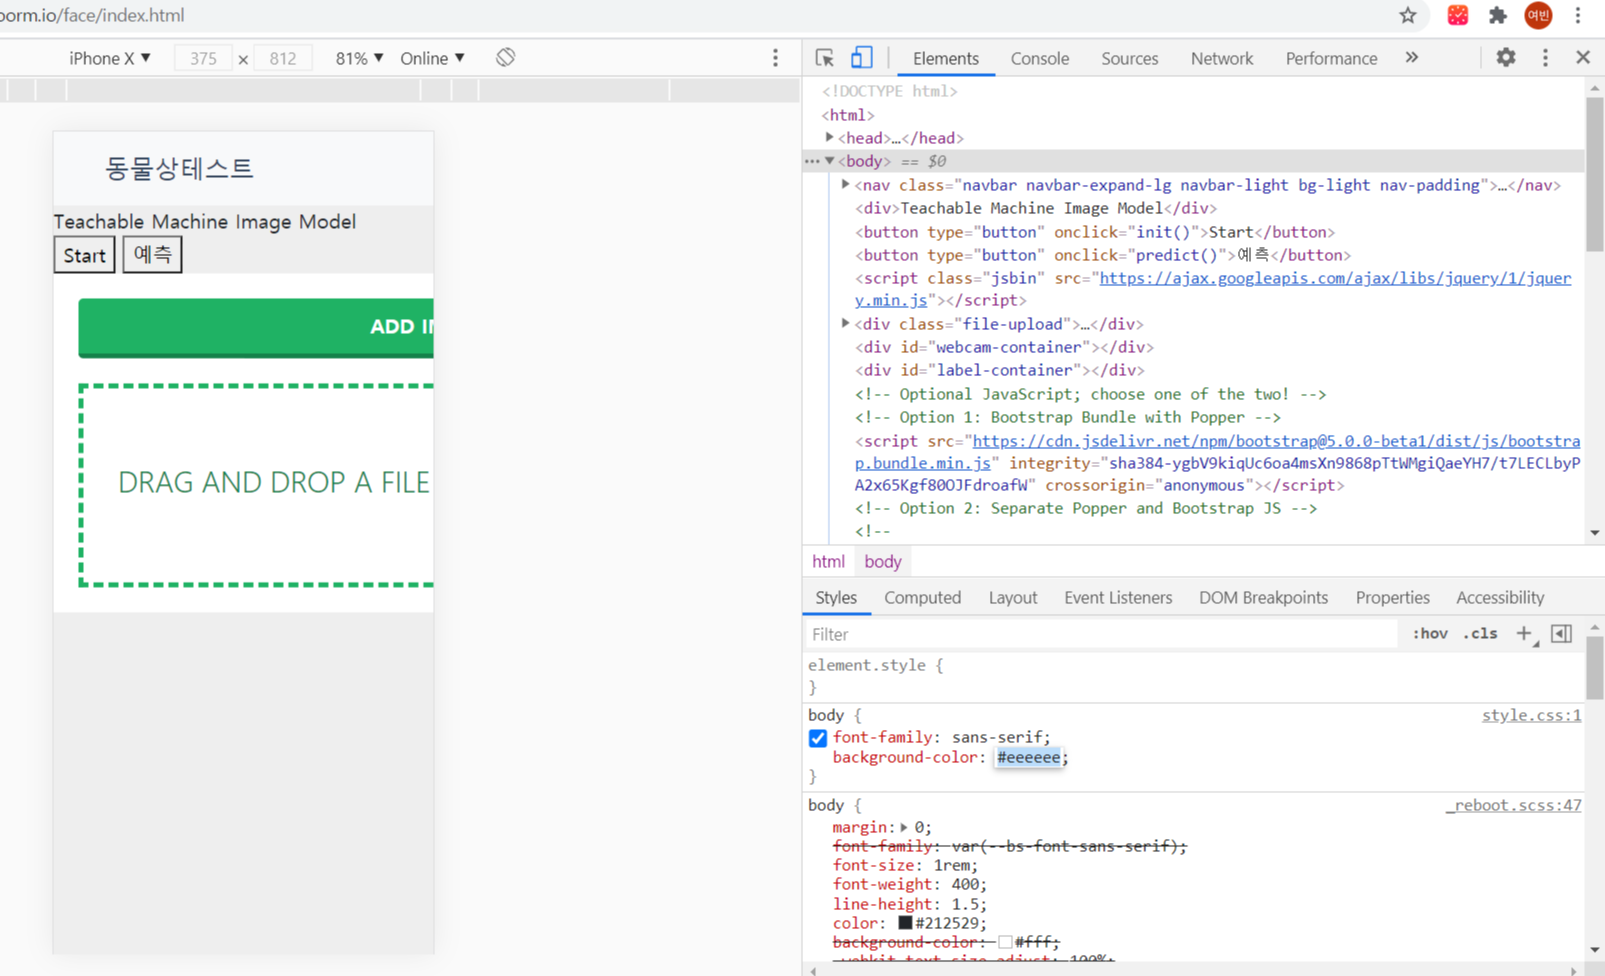Toggle the .cls class editor
1605x976 pixels.
(1481, 634)
